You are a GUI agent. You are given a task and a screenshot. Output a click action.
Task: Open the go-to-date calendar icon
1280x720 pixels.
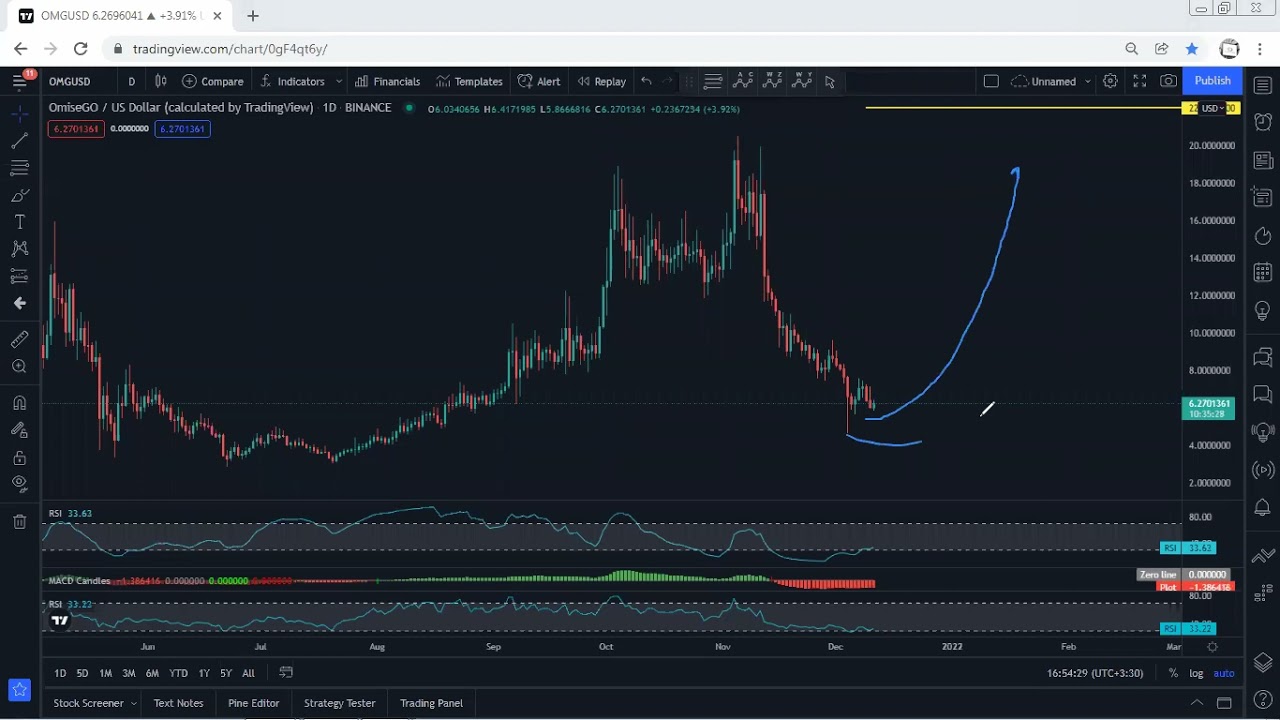coord(286,673)
